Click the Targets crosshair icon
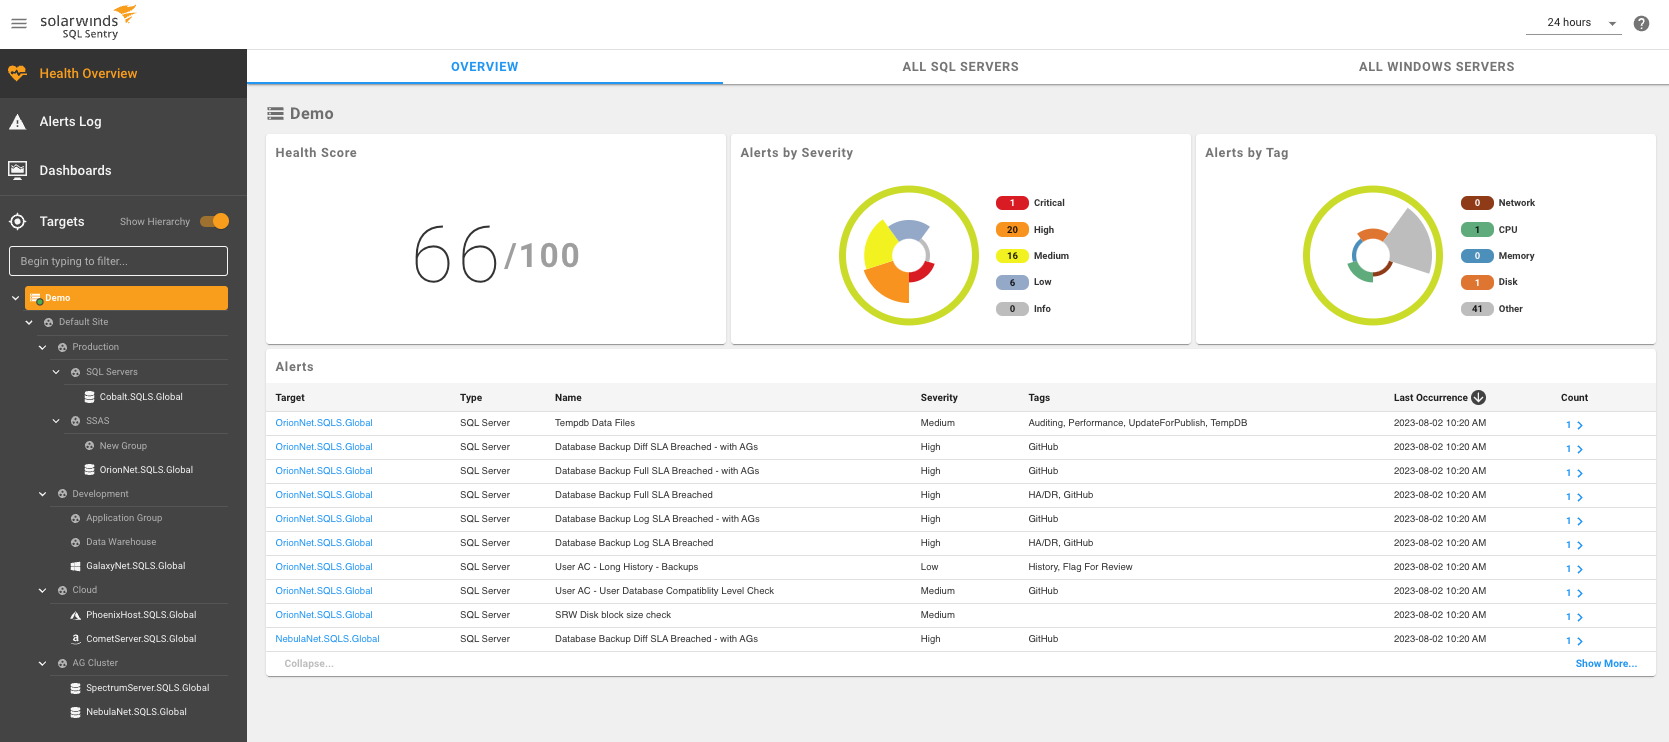The width and height of the screenshot is (1669, 742). tap(17, 222)
